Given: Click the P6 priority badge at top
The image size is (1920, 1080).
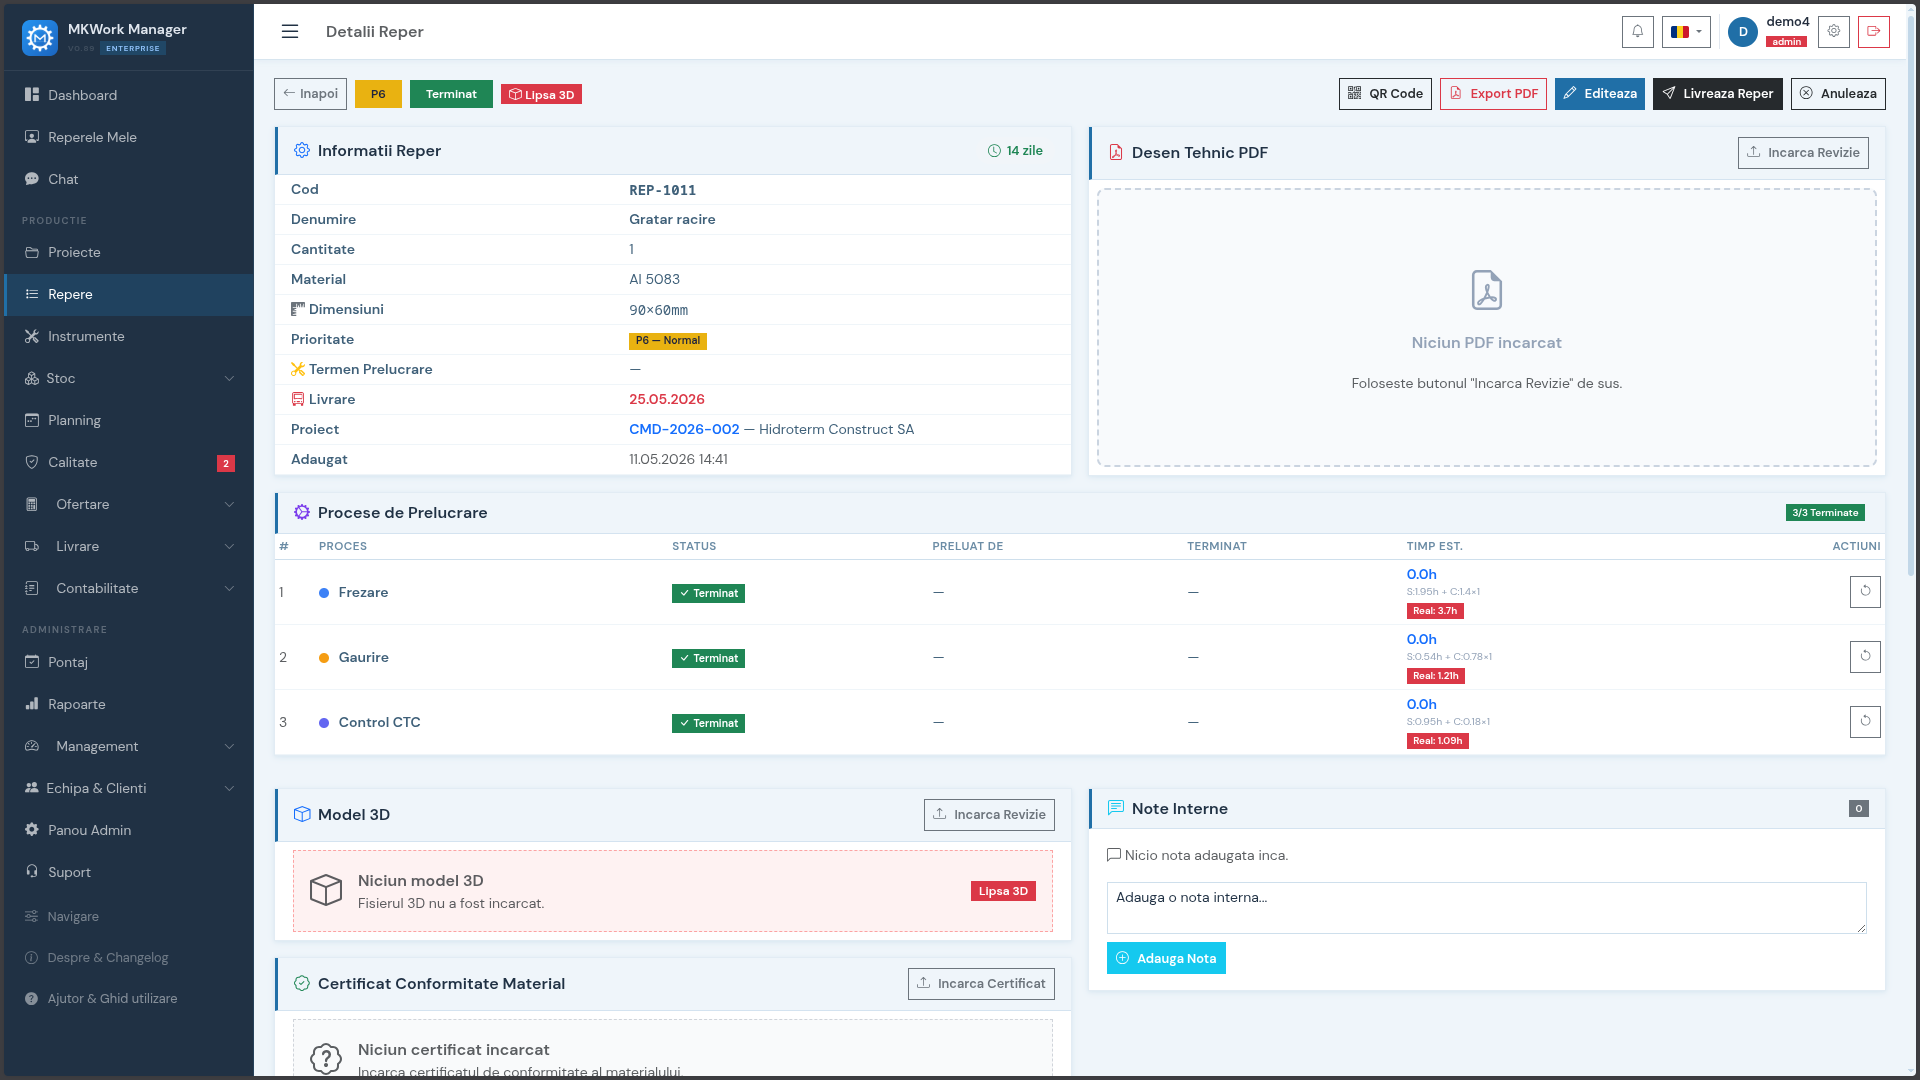Looking at the screenshot, I should 378,94.
